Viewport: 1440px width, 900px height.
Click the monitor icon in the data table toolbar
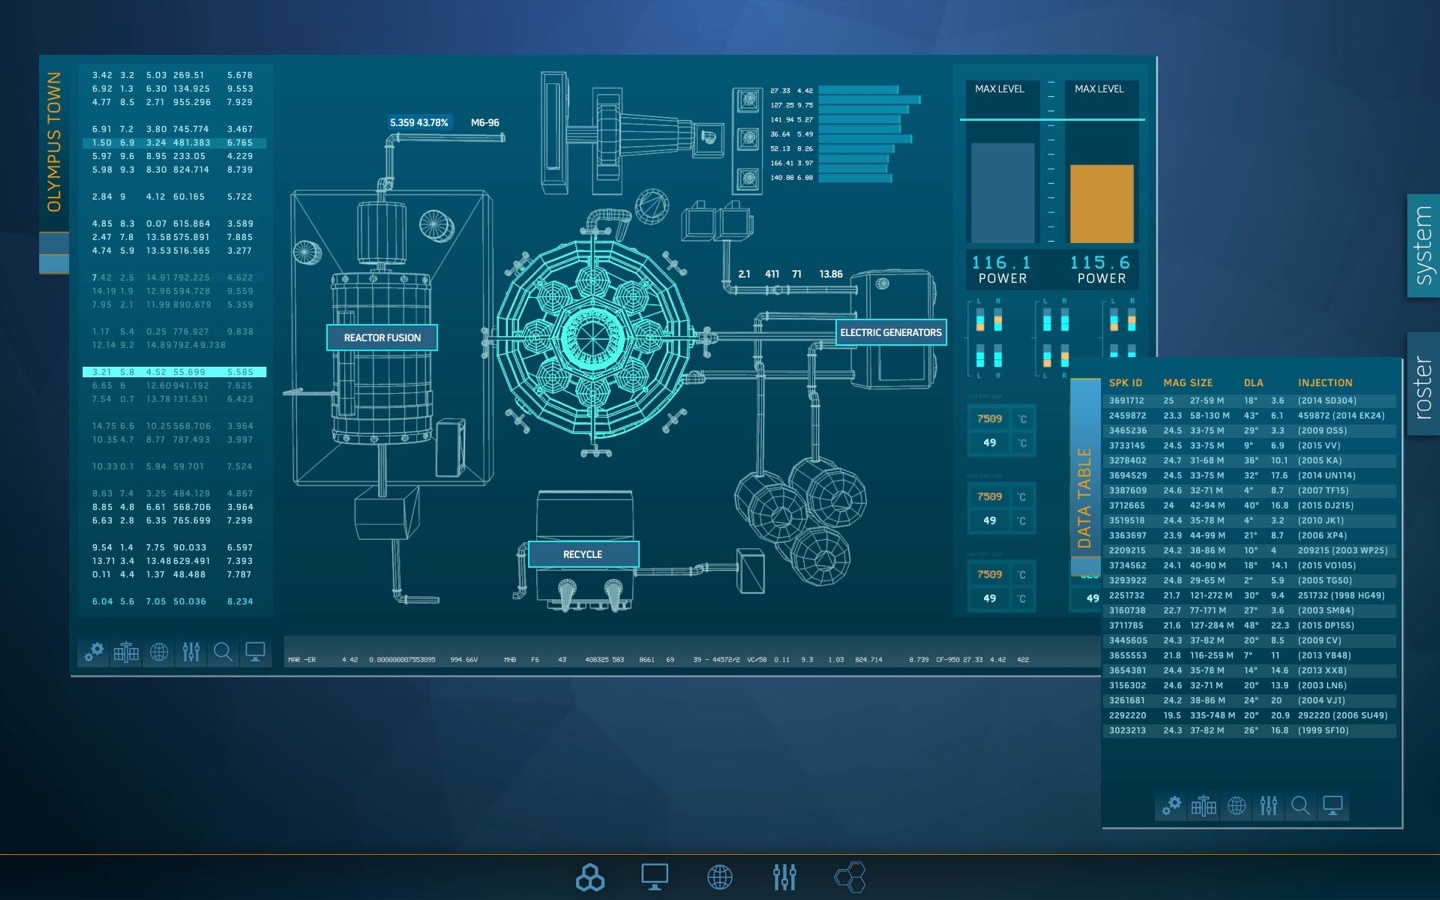click(1333, 806)
